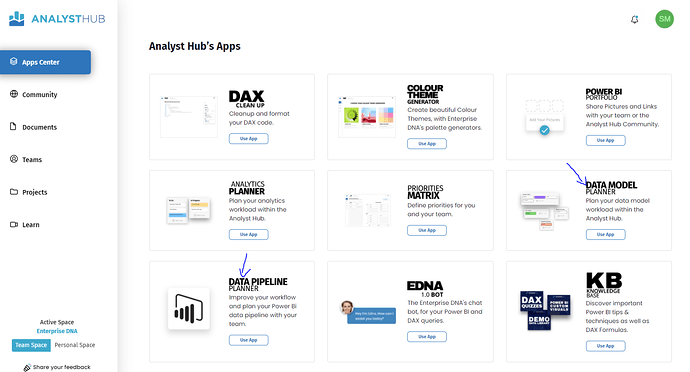Click the notification bell icon
Screen dimensions: 690x372
(x=635, y=19)
